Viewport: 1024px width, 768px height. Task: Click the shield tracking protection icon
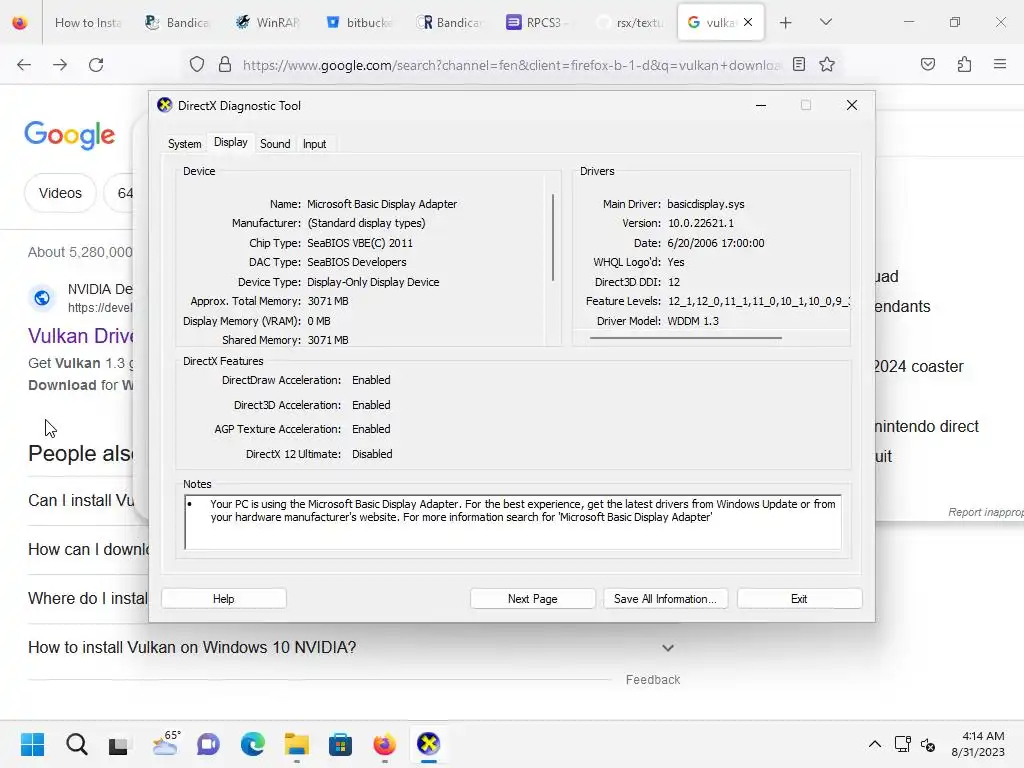click(197, 64)
